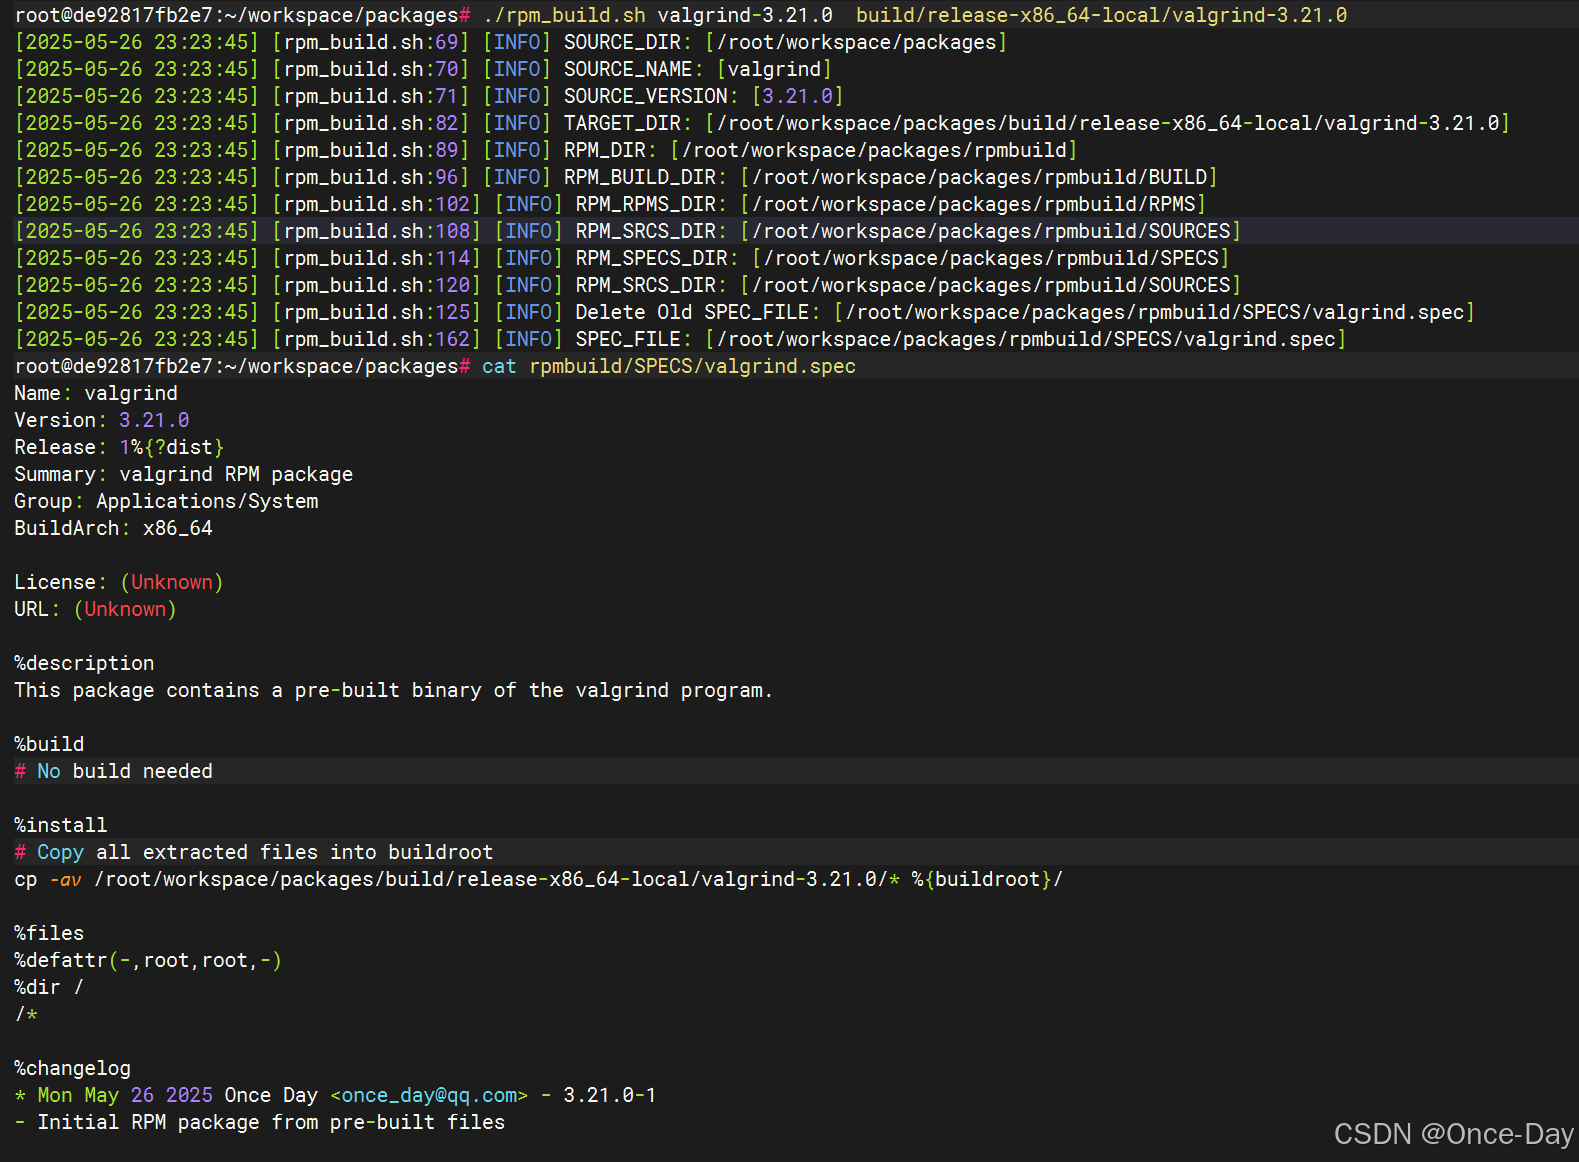This screenshot has width=1579, height=1162.
Task: Click the '%build' section header
Action: tap(49, 744)
